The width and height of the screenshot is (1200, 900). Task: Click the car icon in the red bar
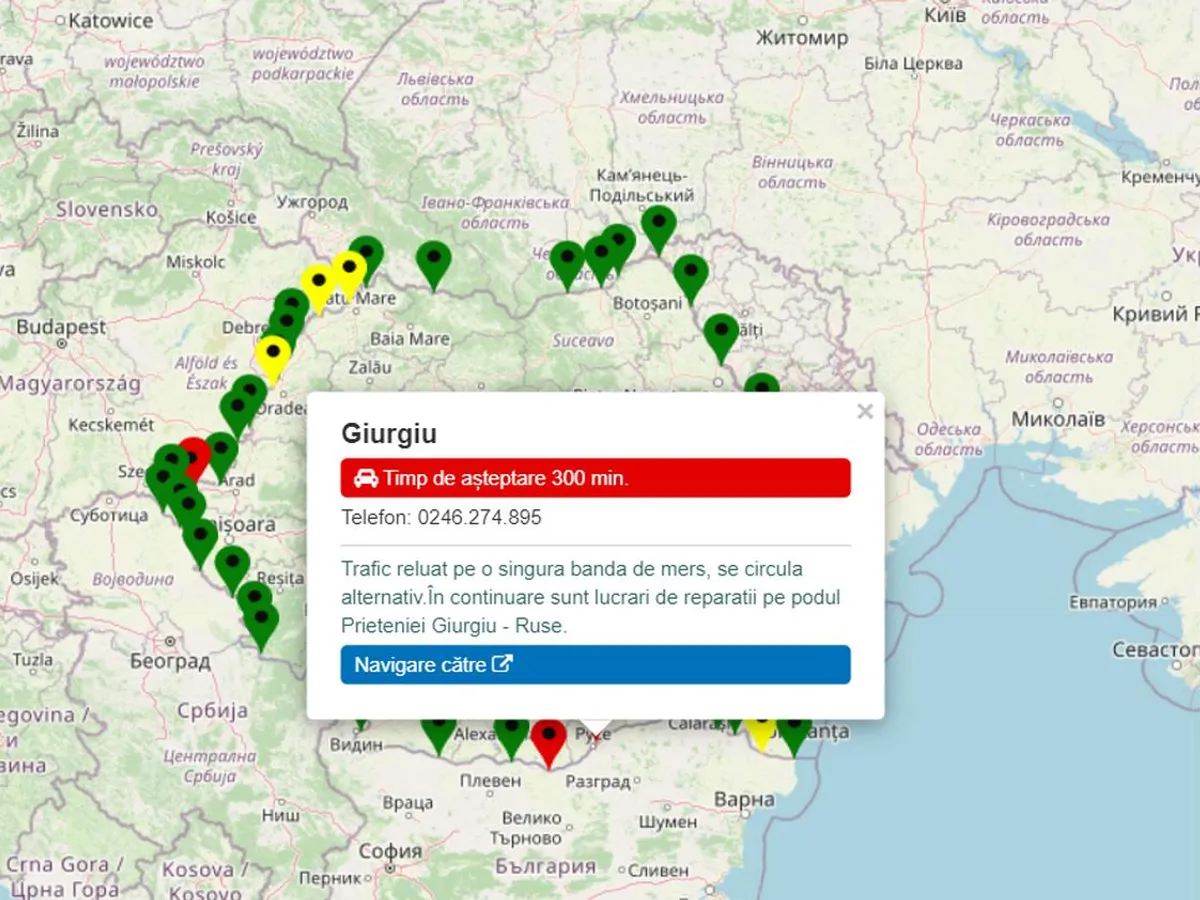[x=366, y=478]
